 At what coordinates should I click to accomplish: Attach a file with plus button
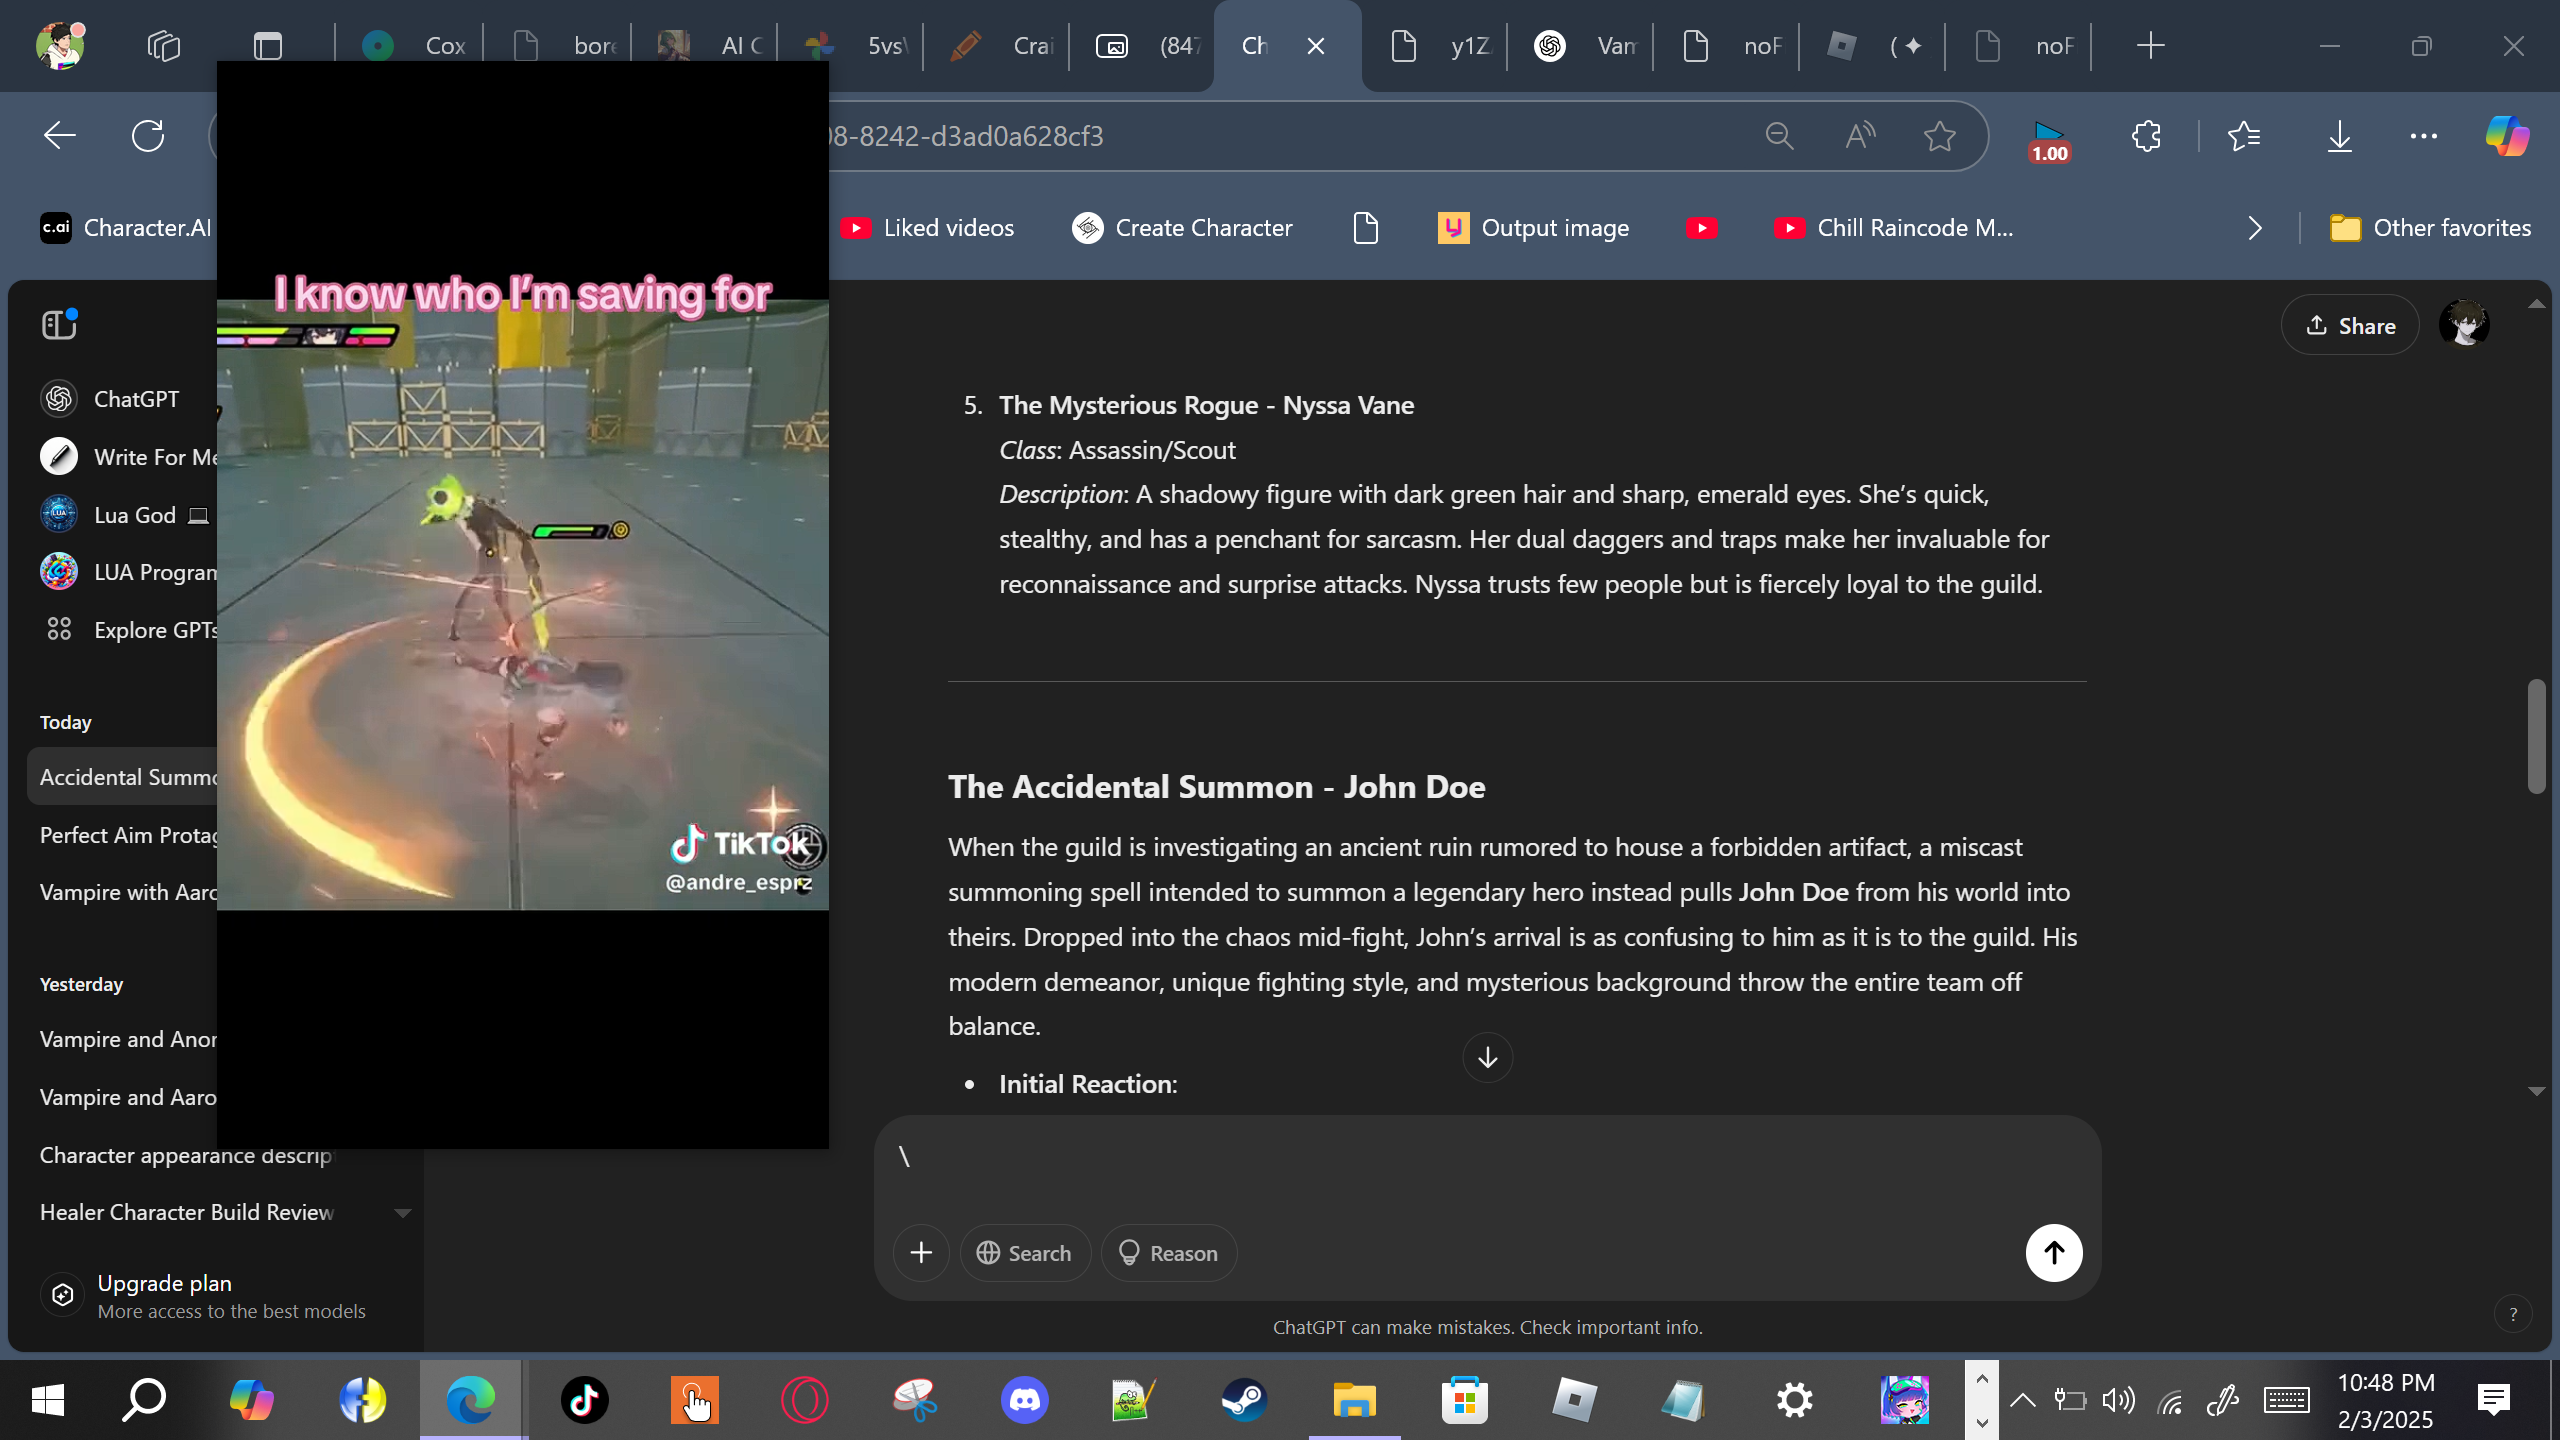pos(921,1253)
